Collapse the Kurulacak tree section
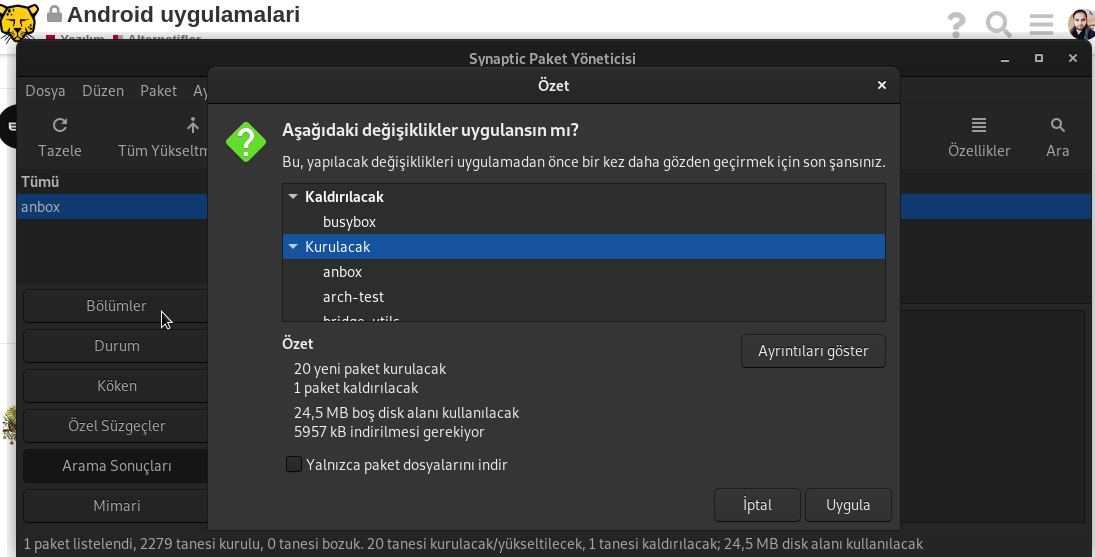 click(x=293, y=247)
